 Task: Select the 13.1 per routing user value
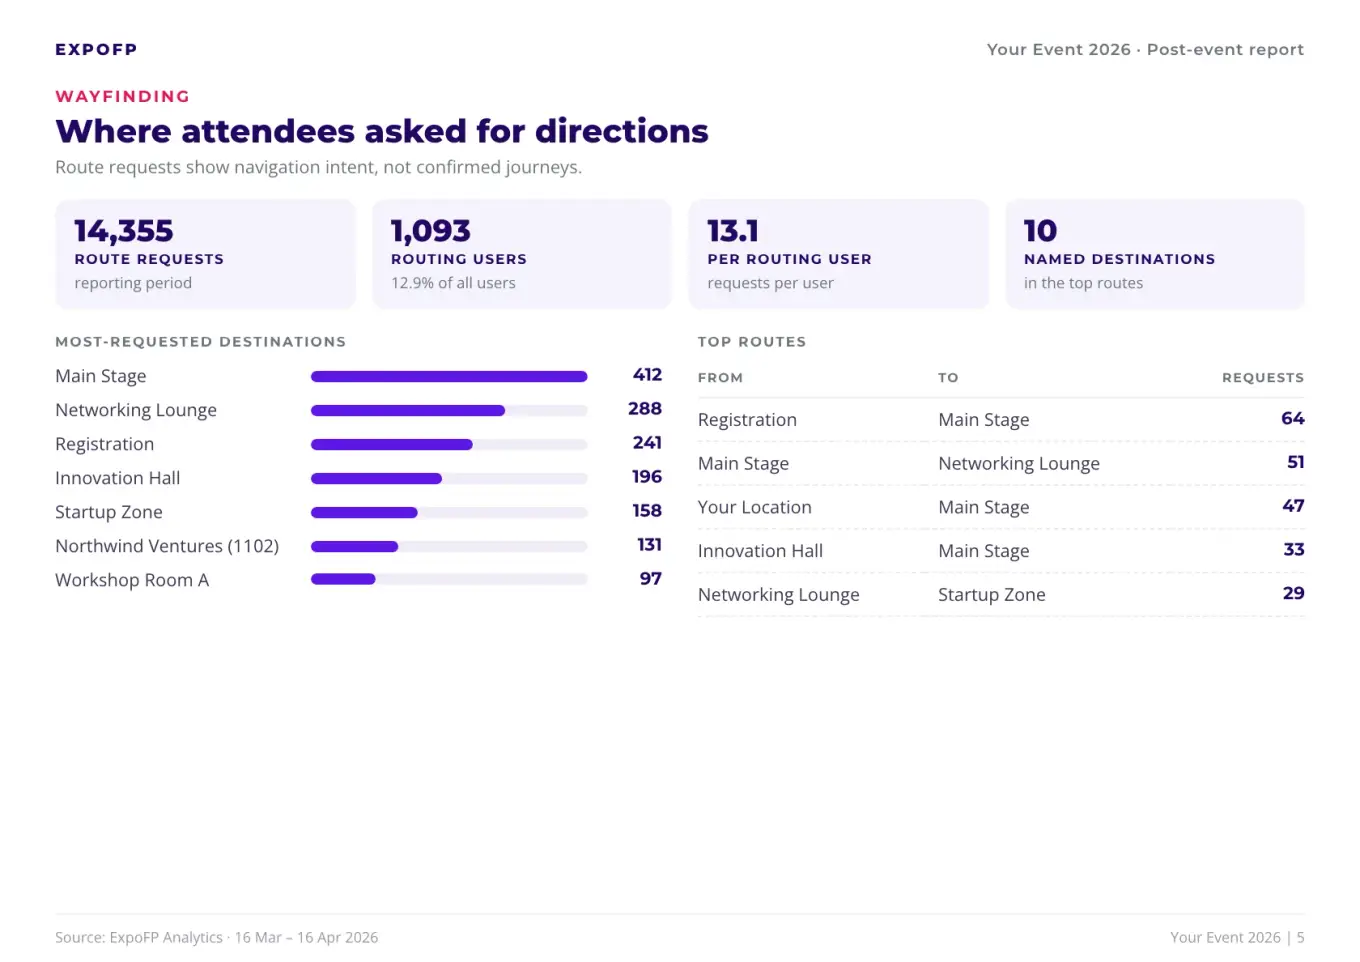click(733, 231)
